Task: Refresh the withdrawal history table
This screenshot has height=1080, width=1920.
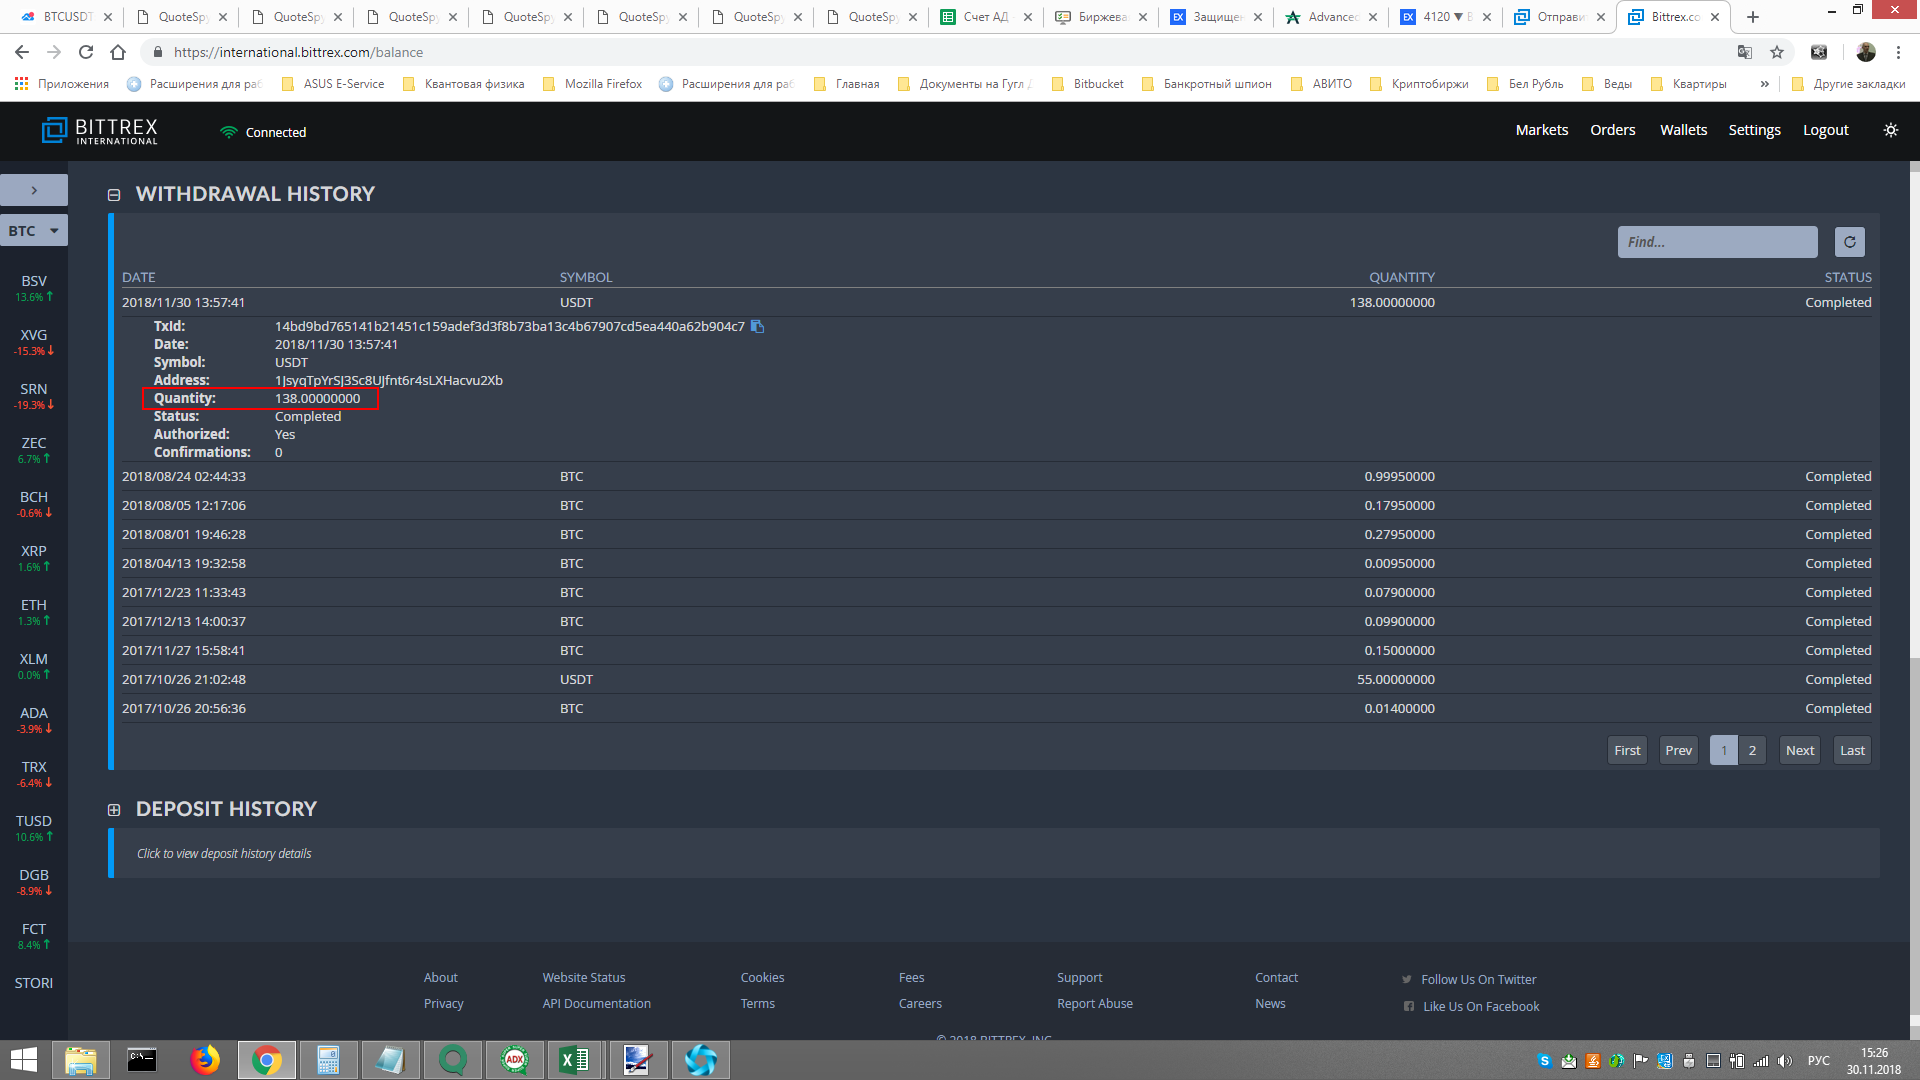Action: click(x=1849, y=242)
